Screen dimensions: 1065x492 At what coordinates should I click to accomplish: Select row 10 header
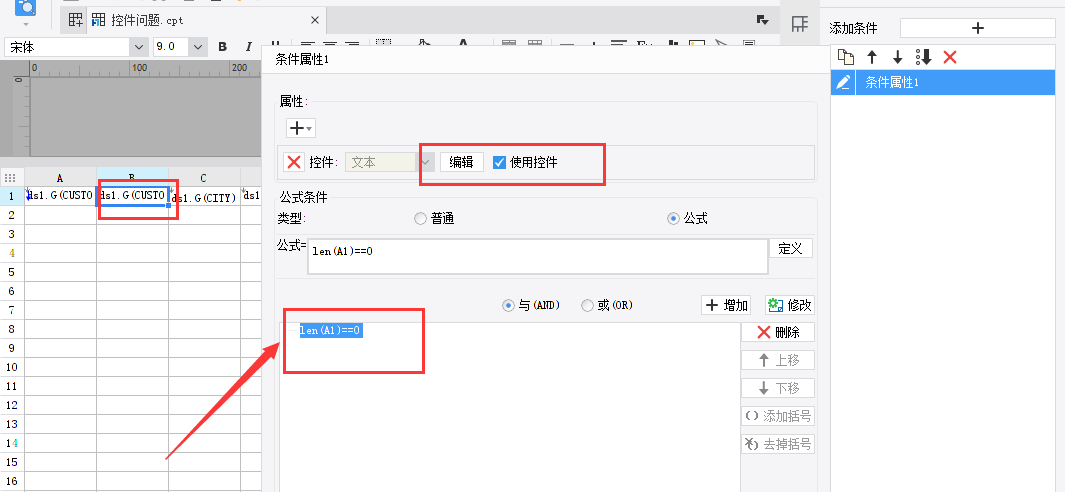[12, 367]
